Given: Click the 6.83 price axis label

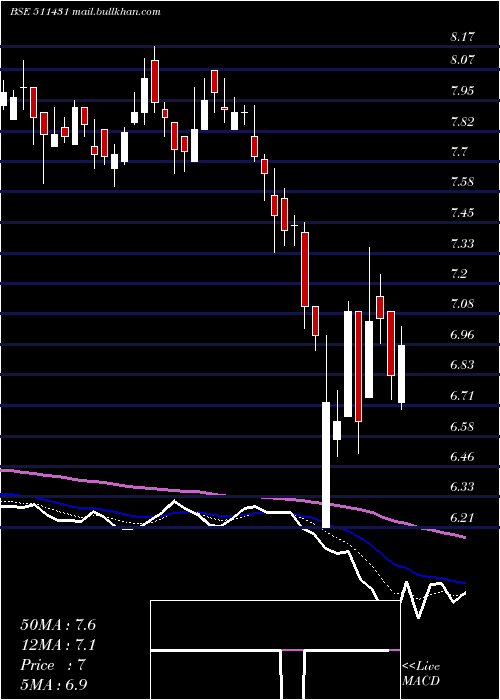Looking at the screenshot, I should coord(462,365).
